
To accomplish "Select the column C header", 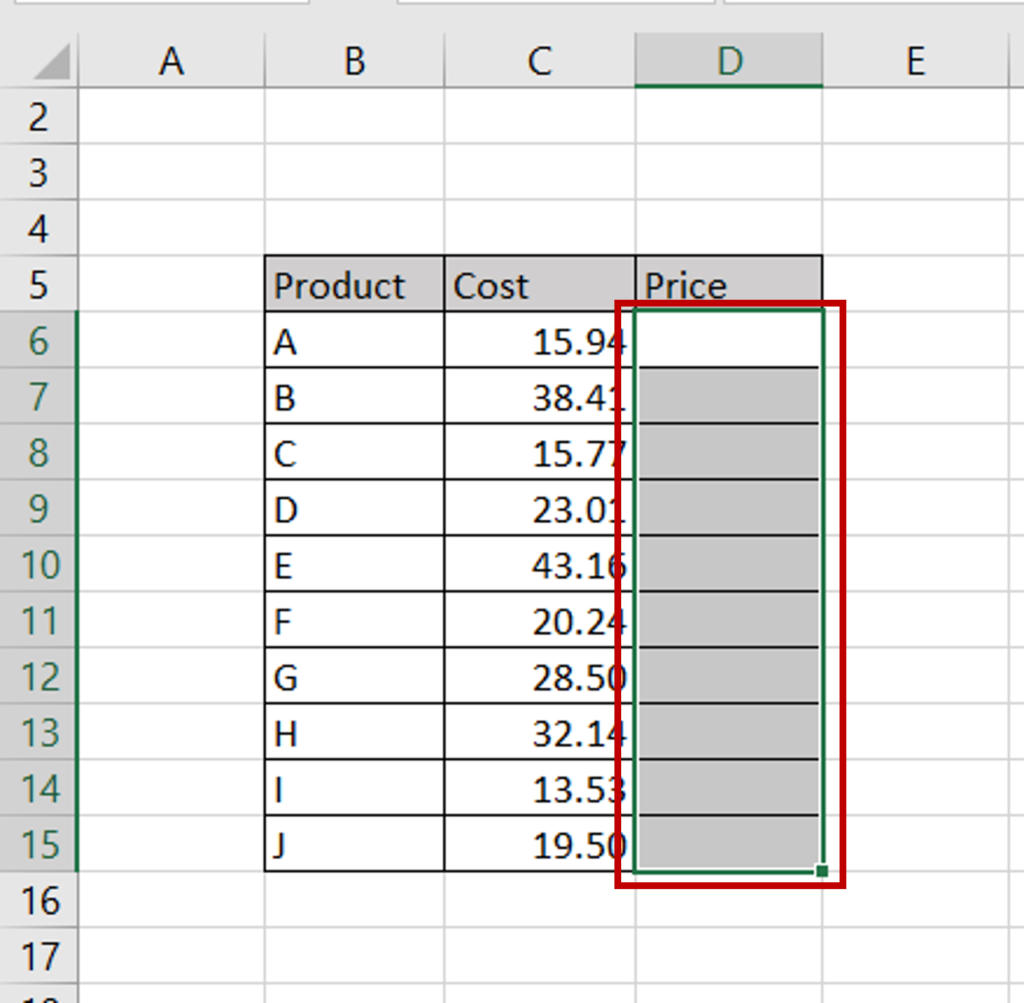I will coord(539,61).
